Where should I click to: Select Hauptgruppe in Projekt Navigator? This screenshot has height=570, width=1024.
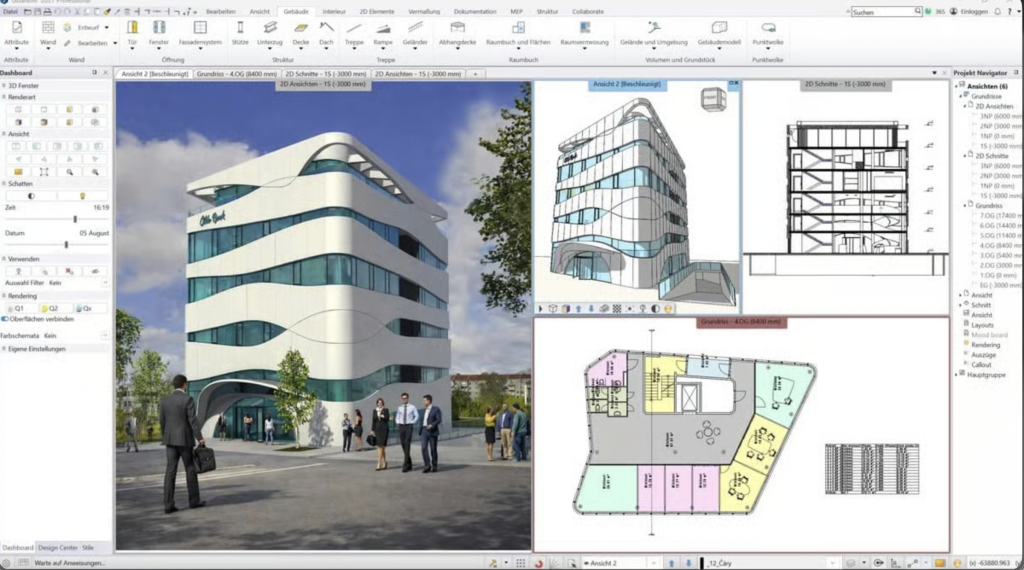(986, 375)
